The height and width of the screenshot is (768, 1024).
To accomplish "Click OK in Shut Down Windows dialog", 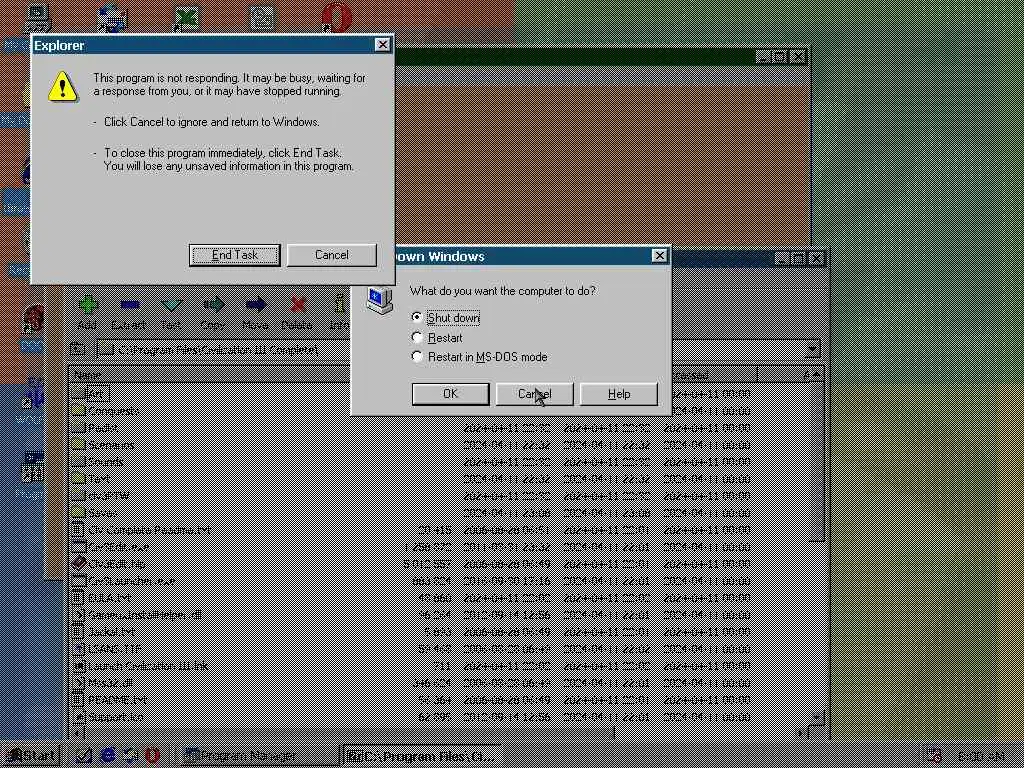I will [451, 394].
